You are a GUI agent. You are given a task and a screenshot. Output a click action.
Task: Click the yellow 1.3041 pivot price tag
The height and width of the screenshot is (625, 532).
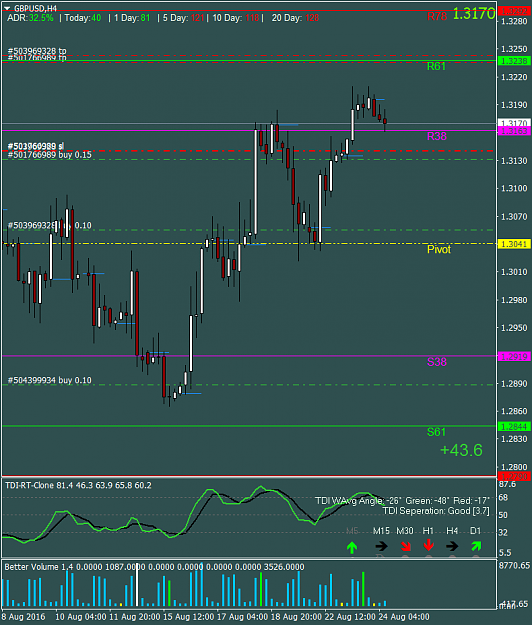pos(514,244)
